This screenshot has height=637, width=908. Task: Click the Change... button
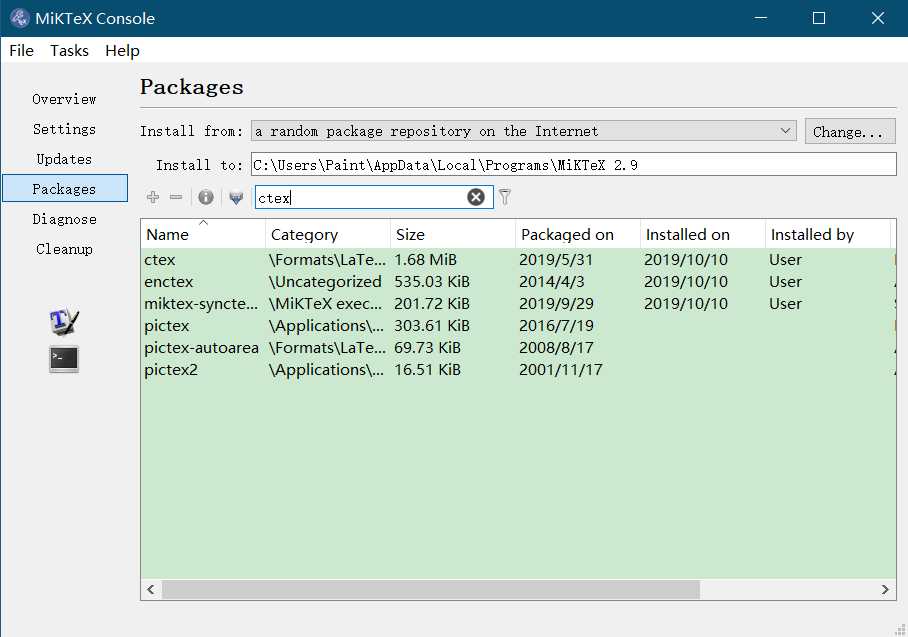tap(850, 131)
